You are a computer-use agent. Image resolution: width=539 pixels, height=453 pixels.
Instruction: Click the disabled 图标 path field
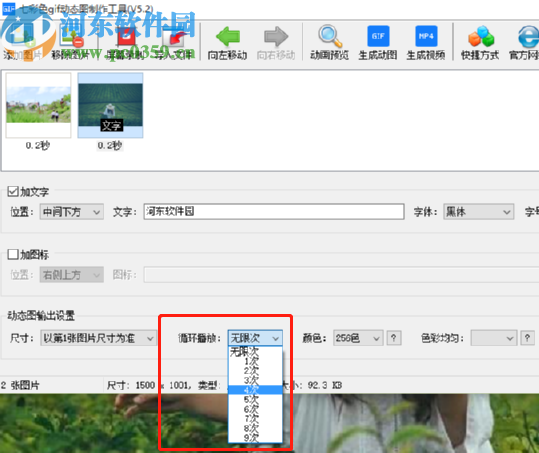(x=341, y=275)
